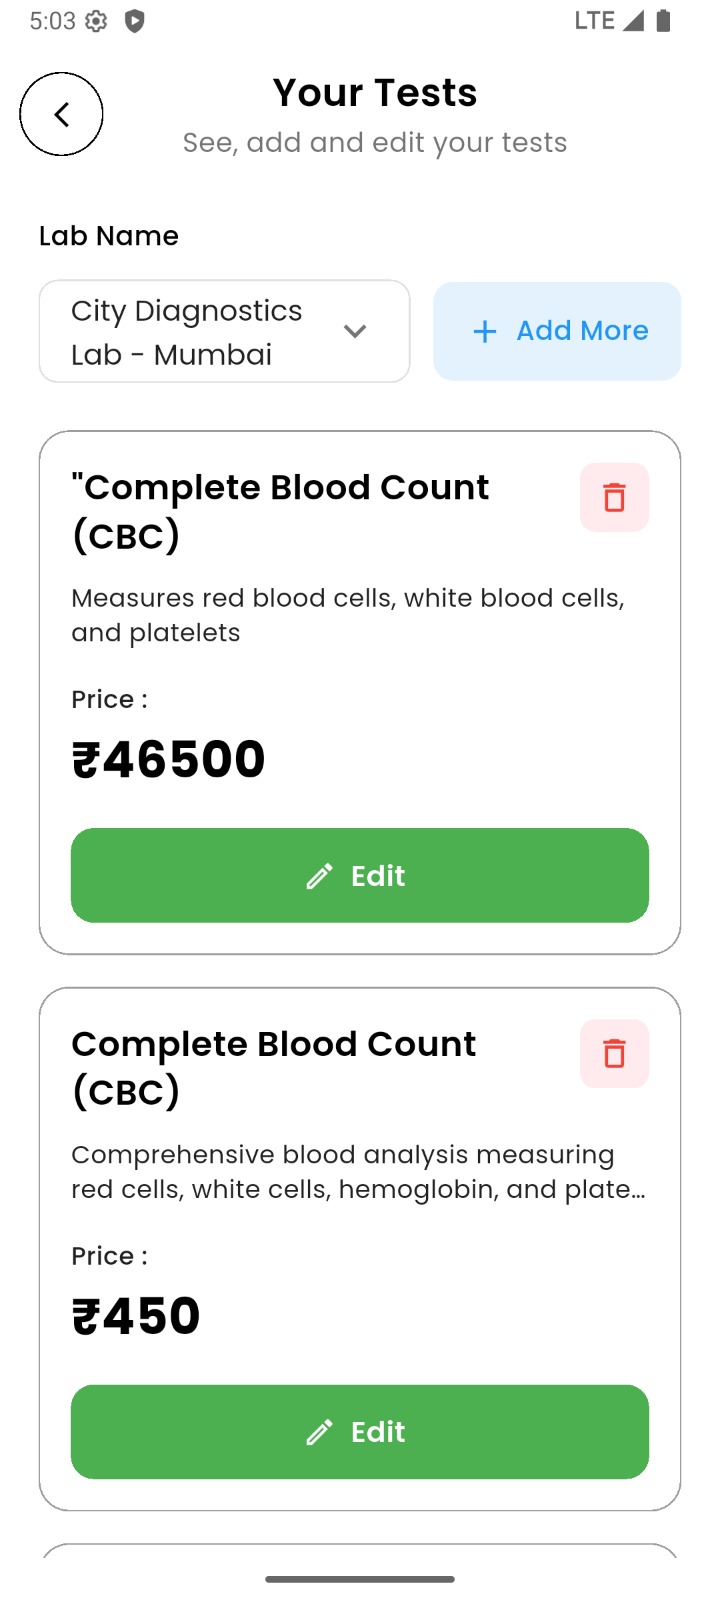Tap pencil icon on ₹450 test card
The image size is (720, 1600).
click(319, 1433)
